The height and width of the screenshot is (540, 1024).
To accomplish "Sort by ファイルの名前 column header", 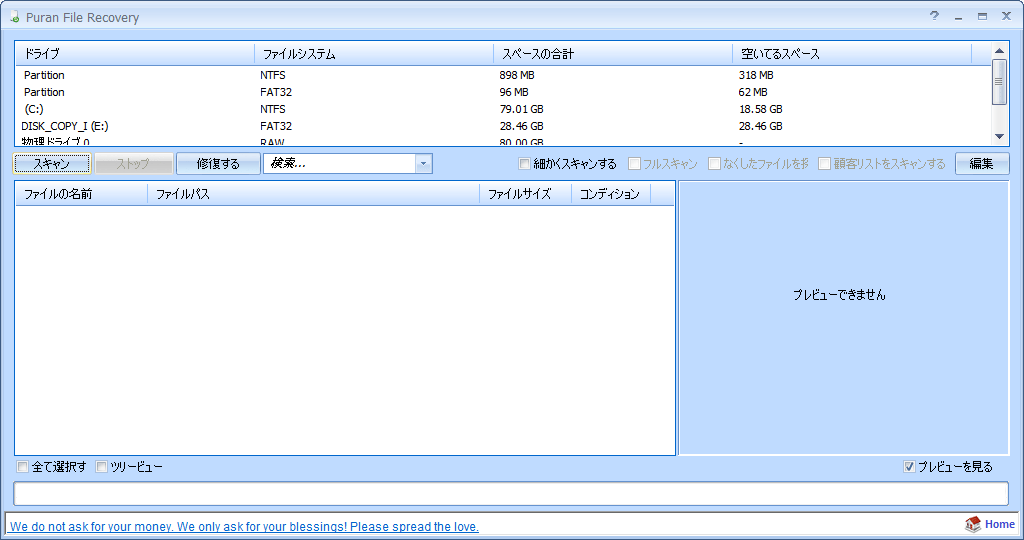I will [x=80, y=194].
